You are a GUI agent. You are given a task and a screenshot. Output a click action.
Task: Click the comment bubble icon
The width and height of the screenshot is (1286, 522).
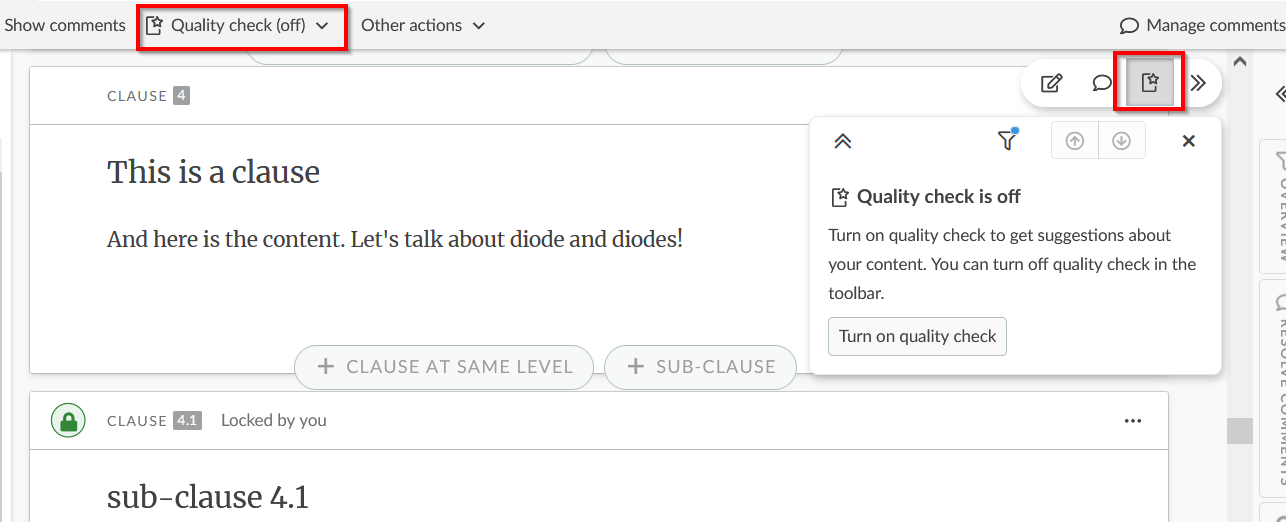click(x=1101, y=83)
